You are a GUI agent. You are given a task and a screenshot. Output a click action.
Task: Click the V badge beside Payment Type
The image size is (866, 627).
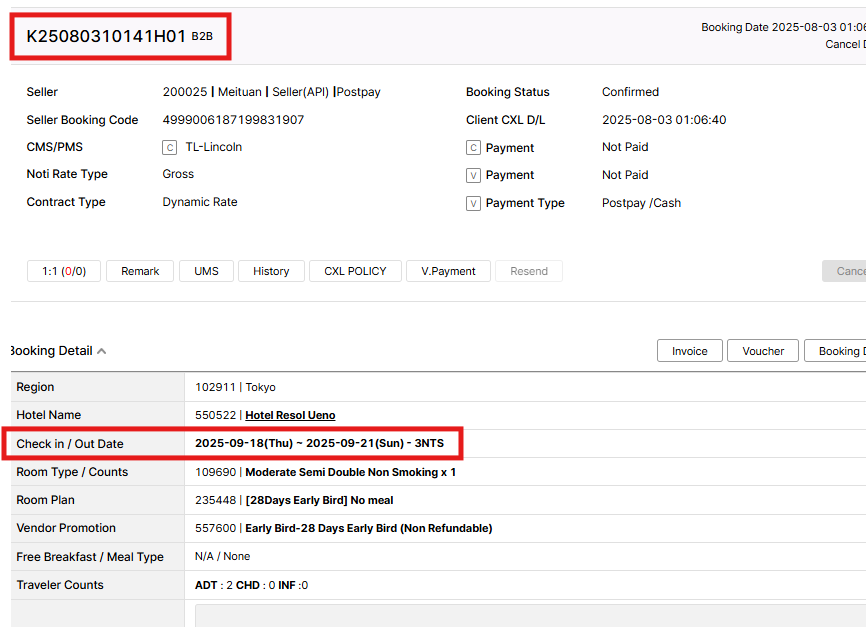(x=474, y=204)
